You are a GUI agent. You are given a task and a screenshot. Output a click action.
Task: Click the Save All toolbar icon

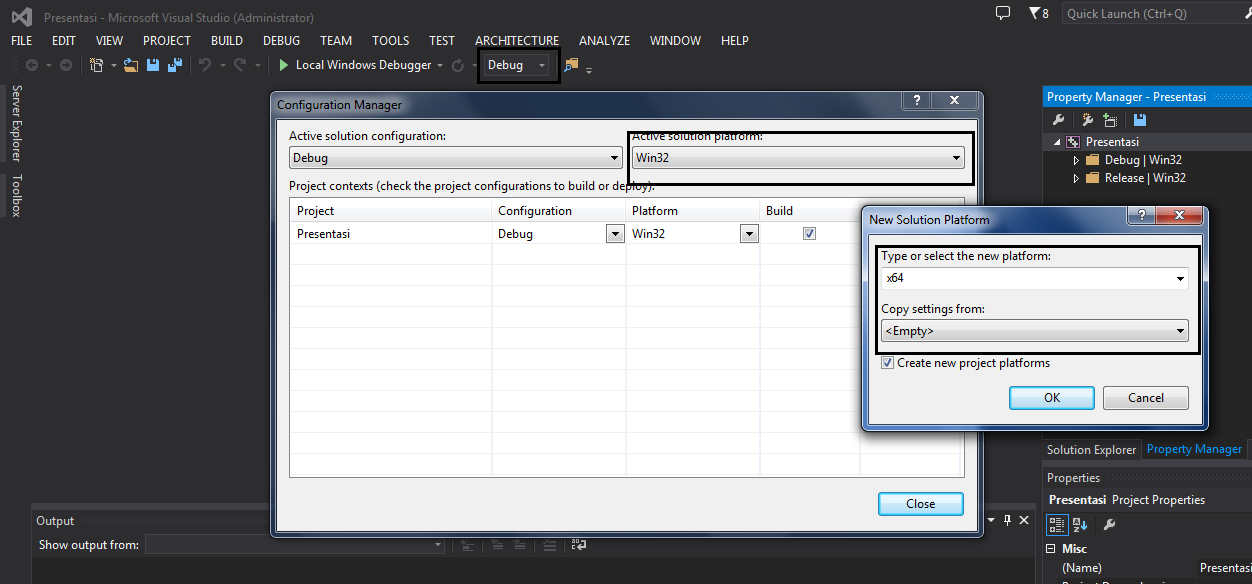(x=174, y=64)
